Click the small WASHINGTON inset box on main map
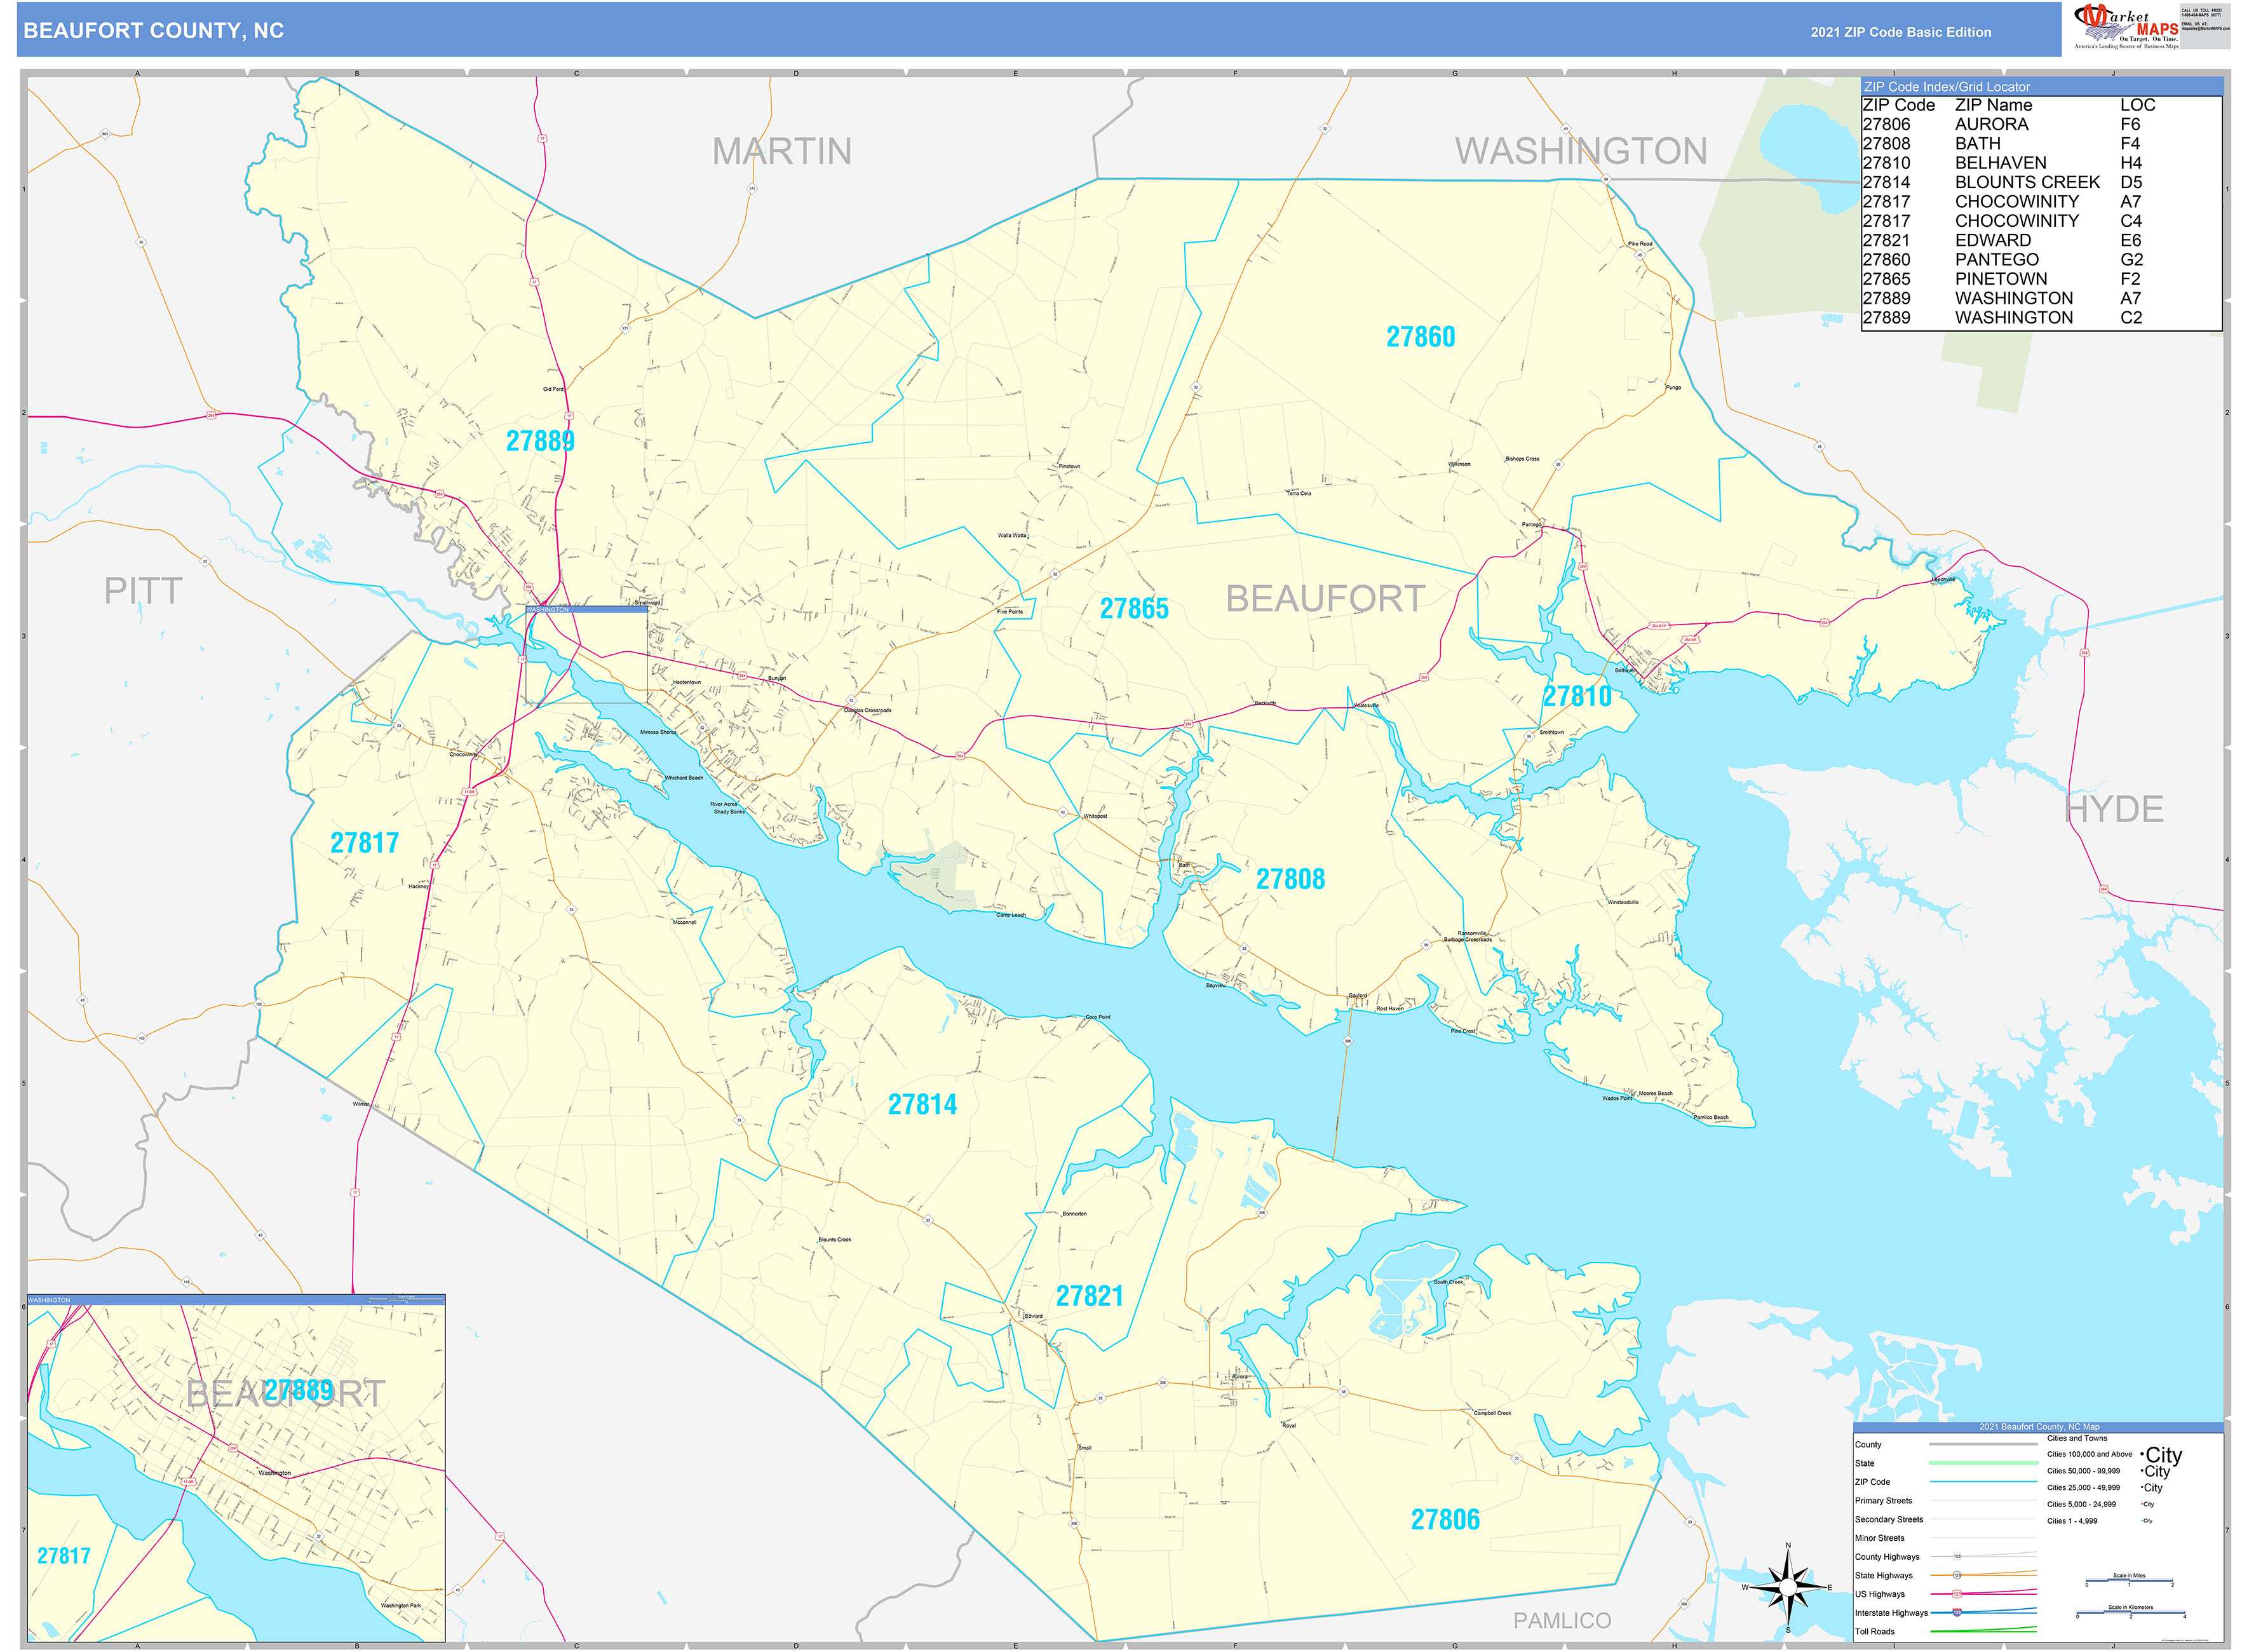Image resolution: width=2242 pixels, height=1652 pixels. point(586,654)
